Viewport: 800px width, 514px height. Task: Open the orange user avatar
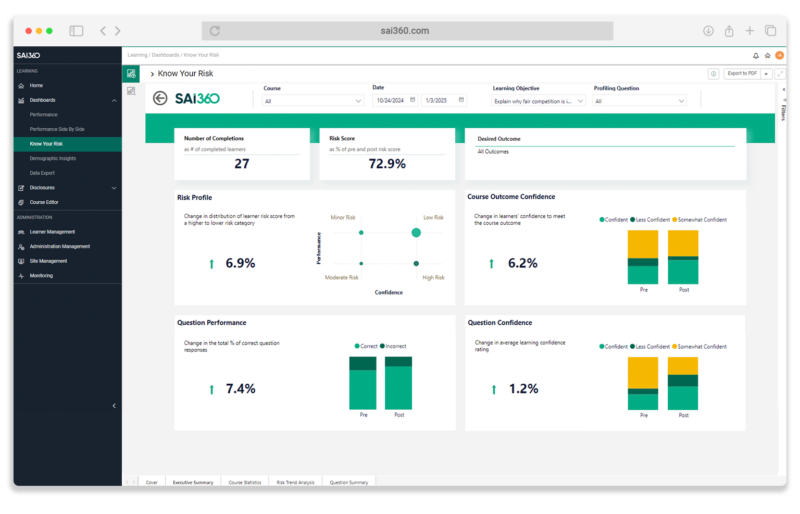[780, 55]
